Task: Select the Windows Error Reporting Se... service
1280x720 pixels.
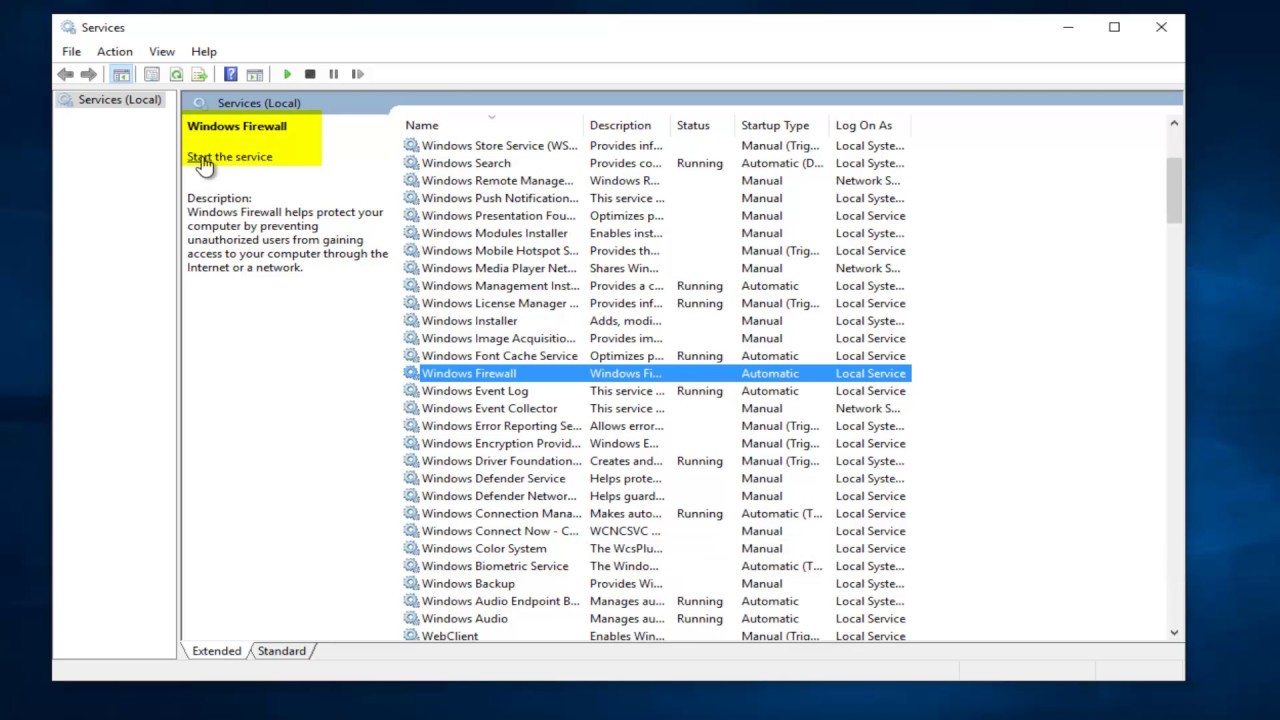Action: tap(656, 426)
